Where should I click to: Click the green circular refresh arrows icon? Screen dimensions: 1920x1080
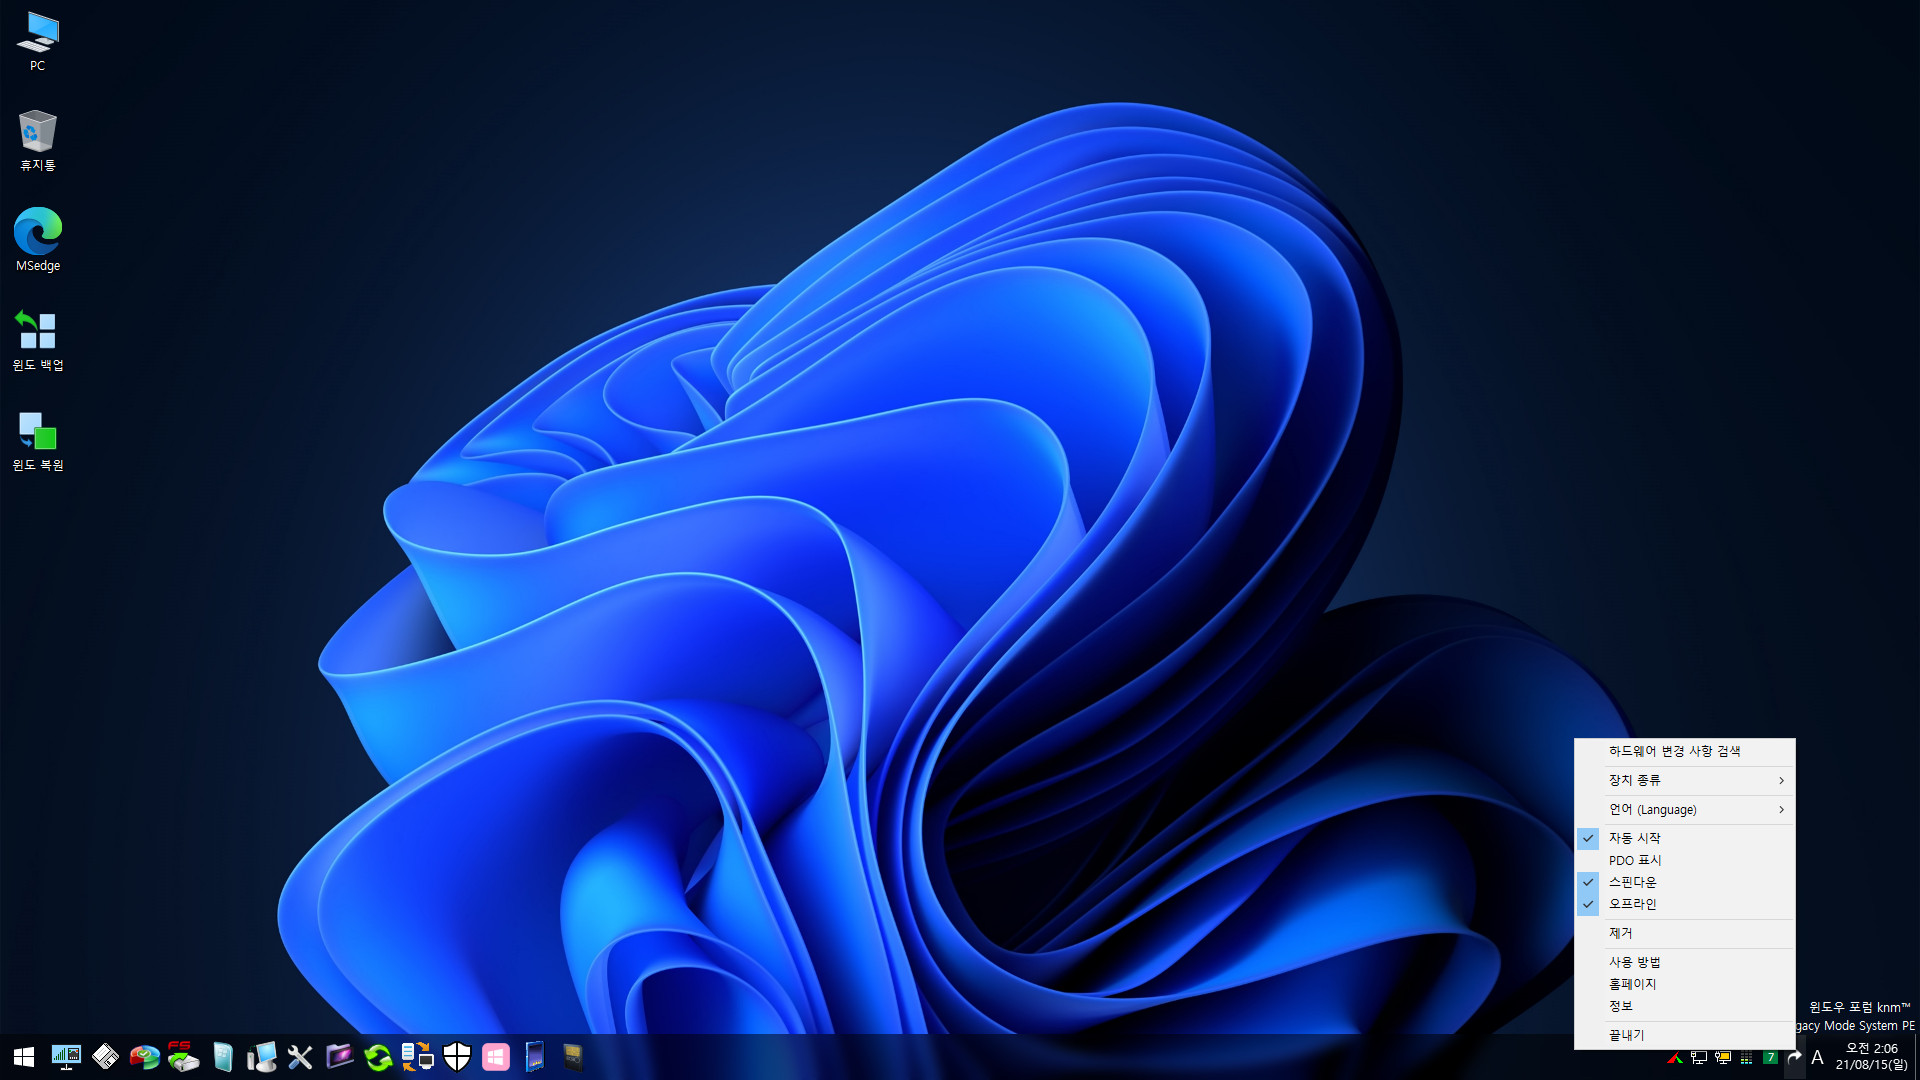point(378,1057)
